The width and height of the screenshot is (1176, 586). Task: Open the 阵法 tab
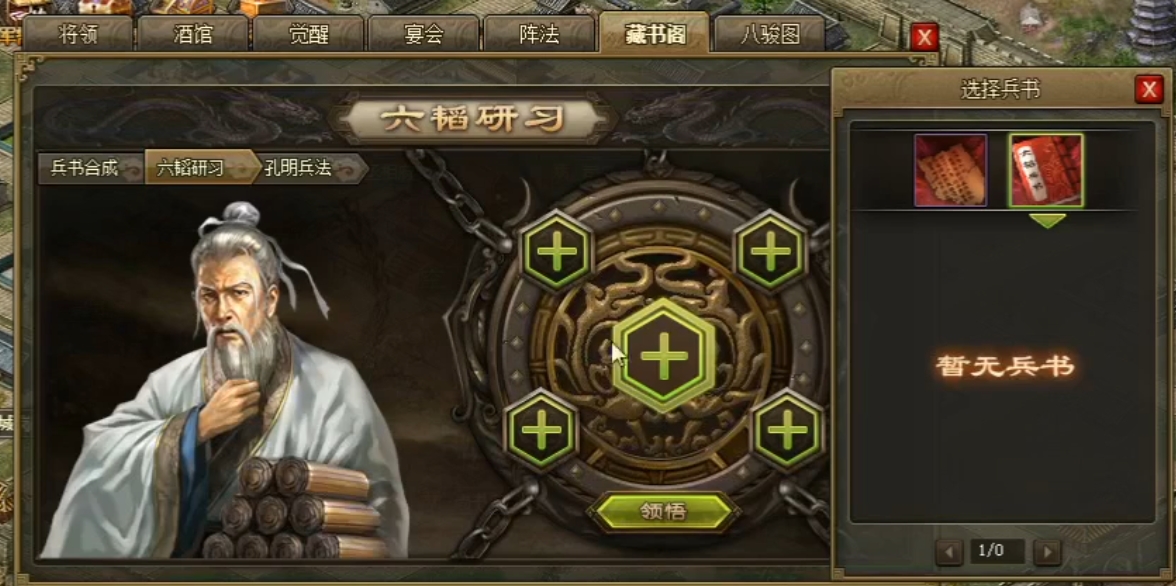click(x=539, y=35)
